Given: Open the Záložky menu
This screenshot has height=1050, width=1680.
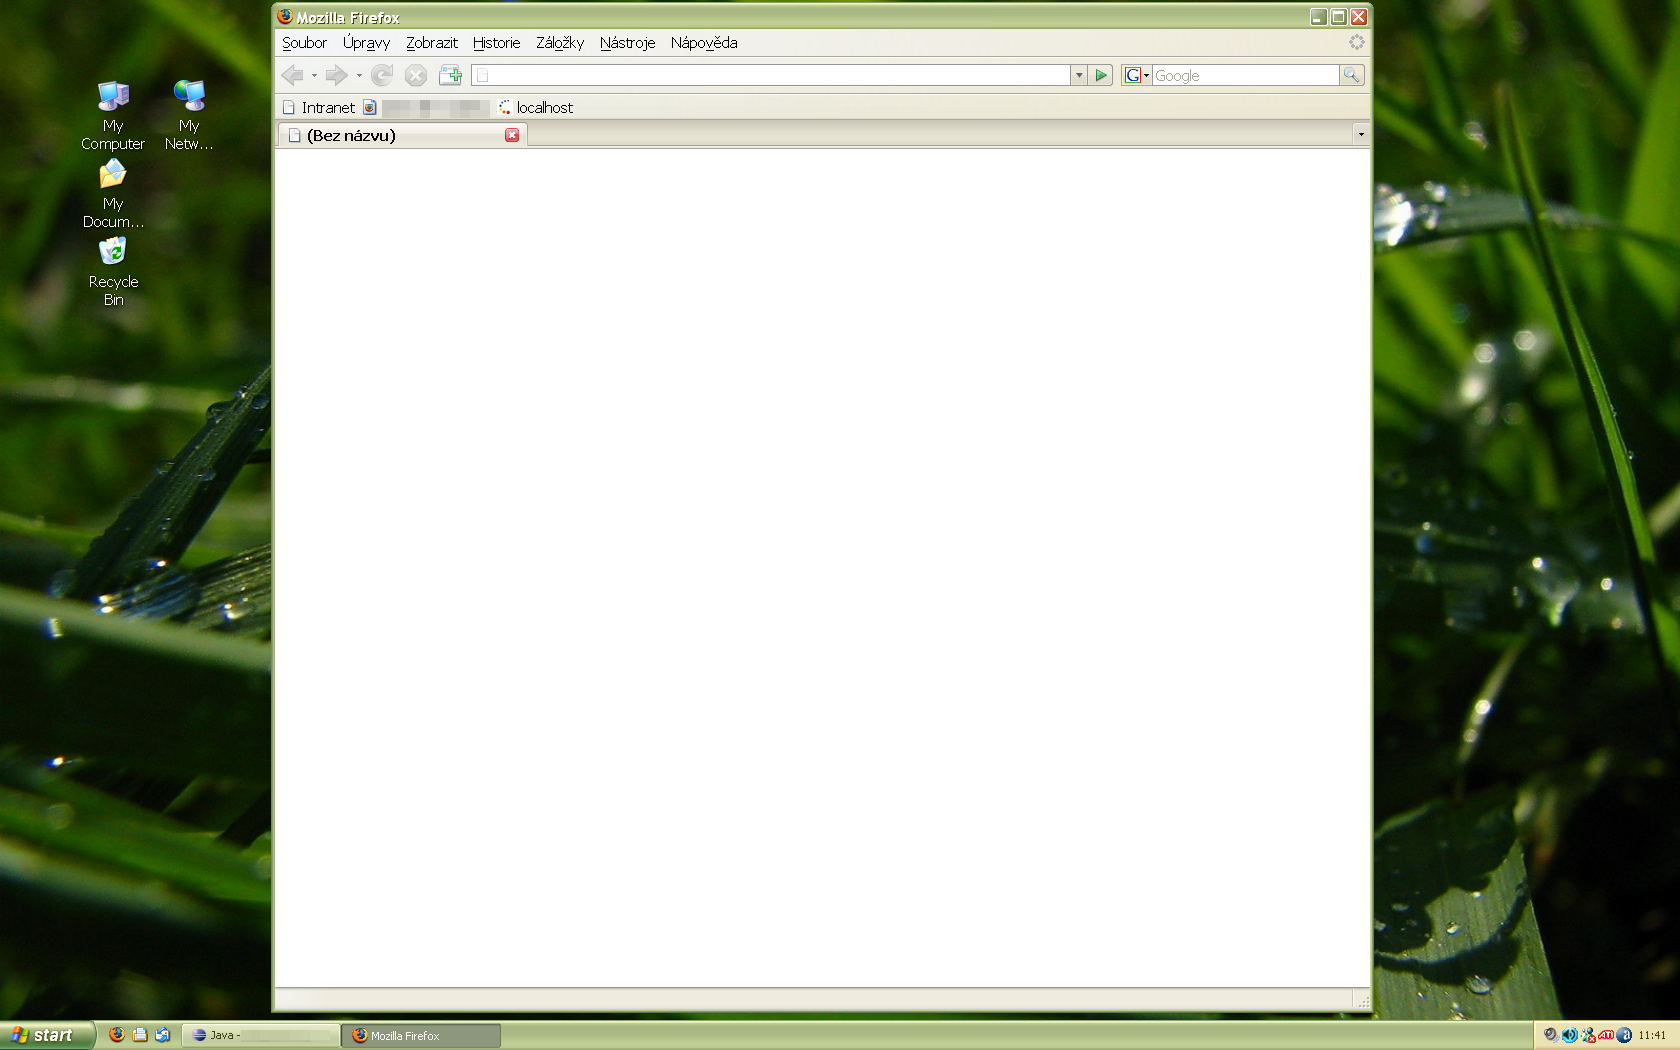Looking at the screenshot, I should coord(559,43).
